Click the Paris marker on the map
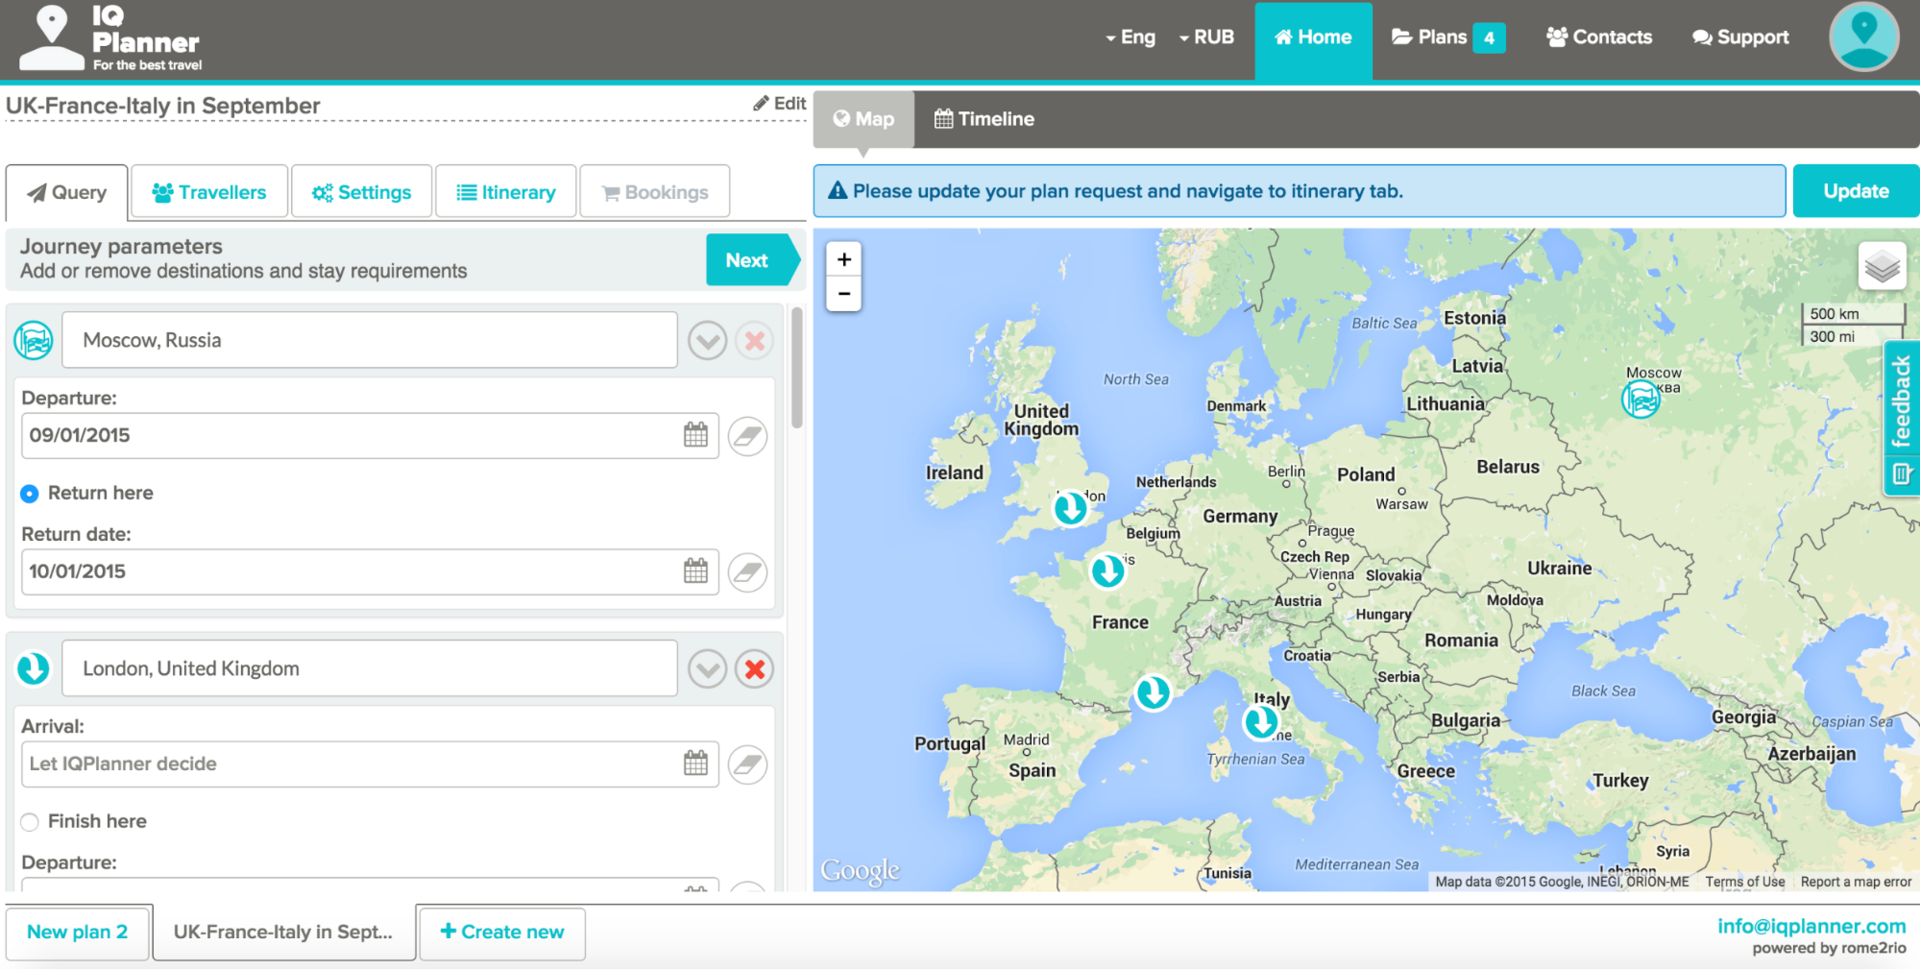The width and height of the screenshot is (1920, 970). tap(1107, 571)
